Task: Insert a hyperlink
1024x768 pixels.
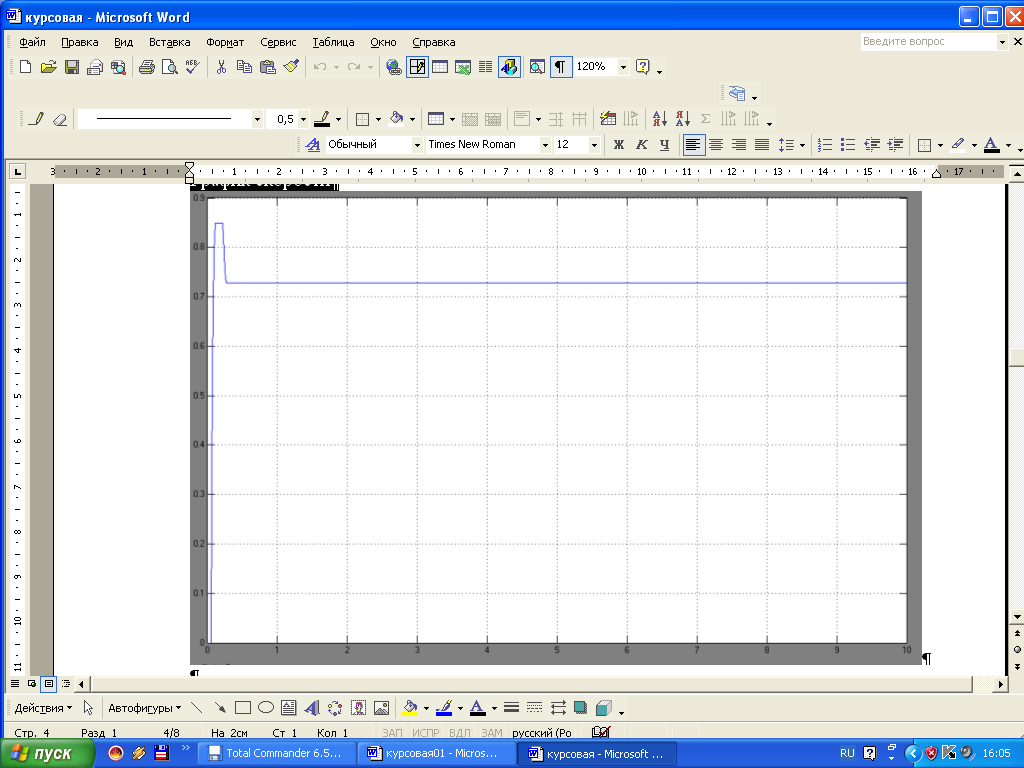Action: click(393, 67)
